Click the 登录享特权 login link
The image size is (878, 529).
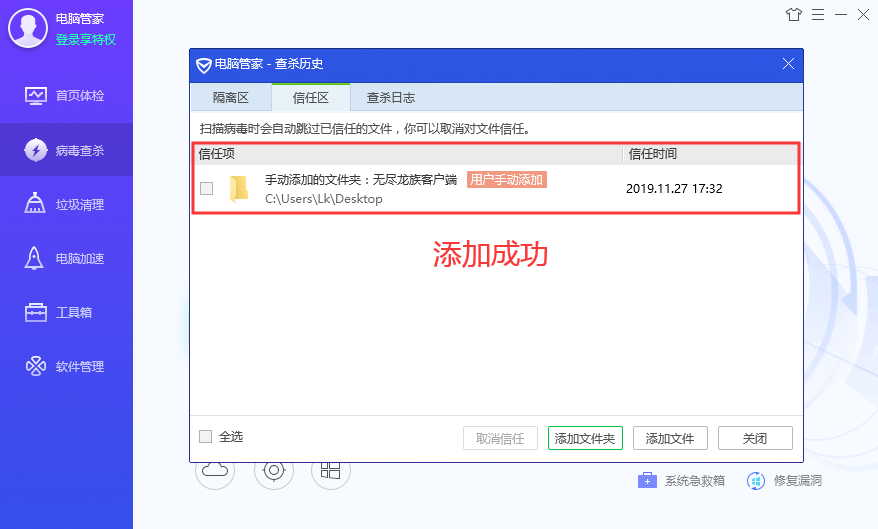[x=86, y=40]
